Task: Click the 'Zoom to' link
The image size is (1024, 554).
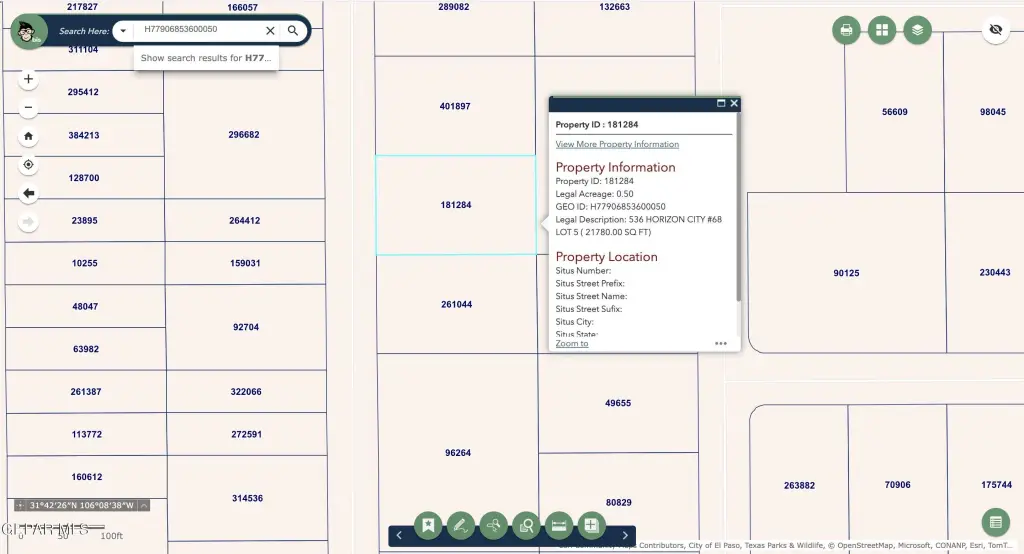Action: (x=572, y=343)
